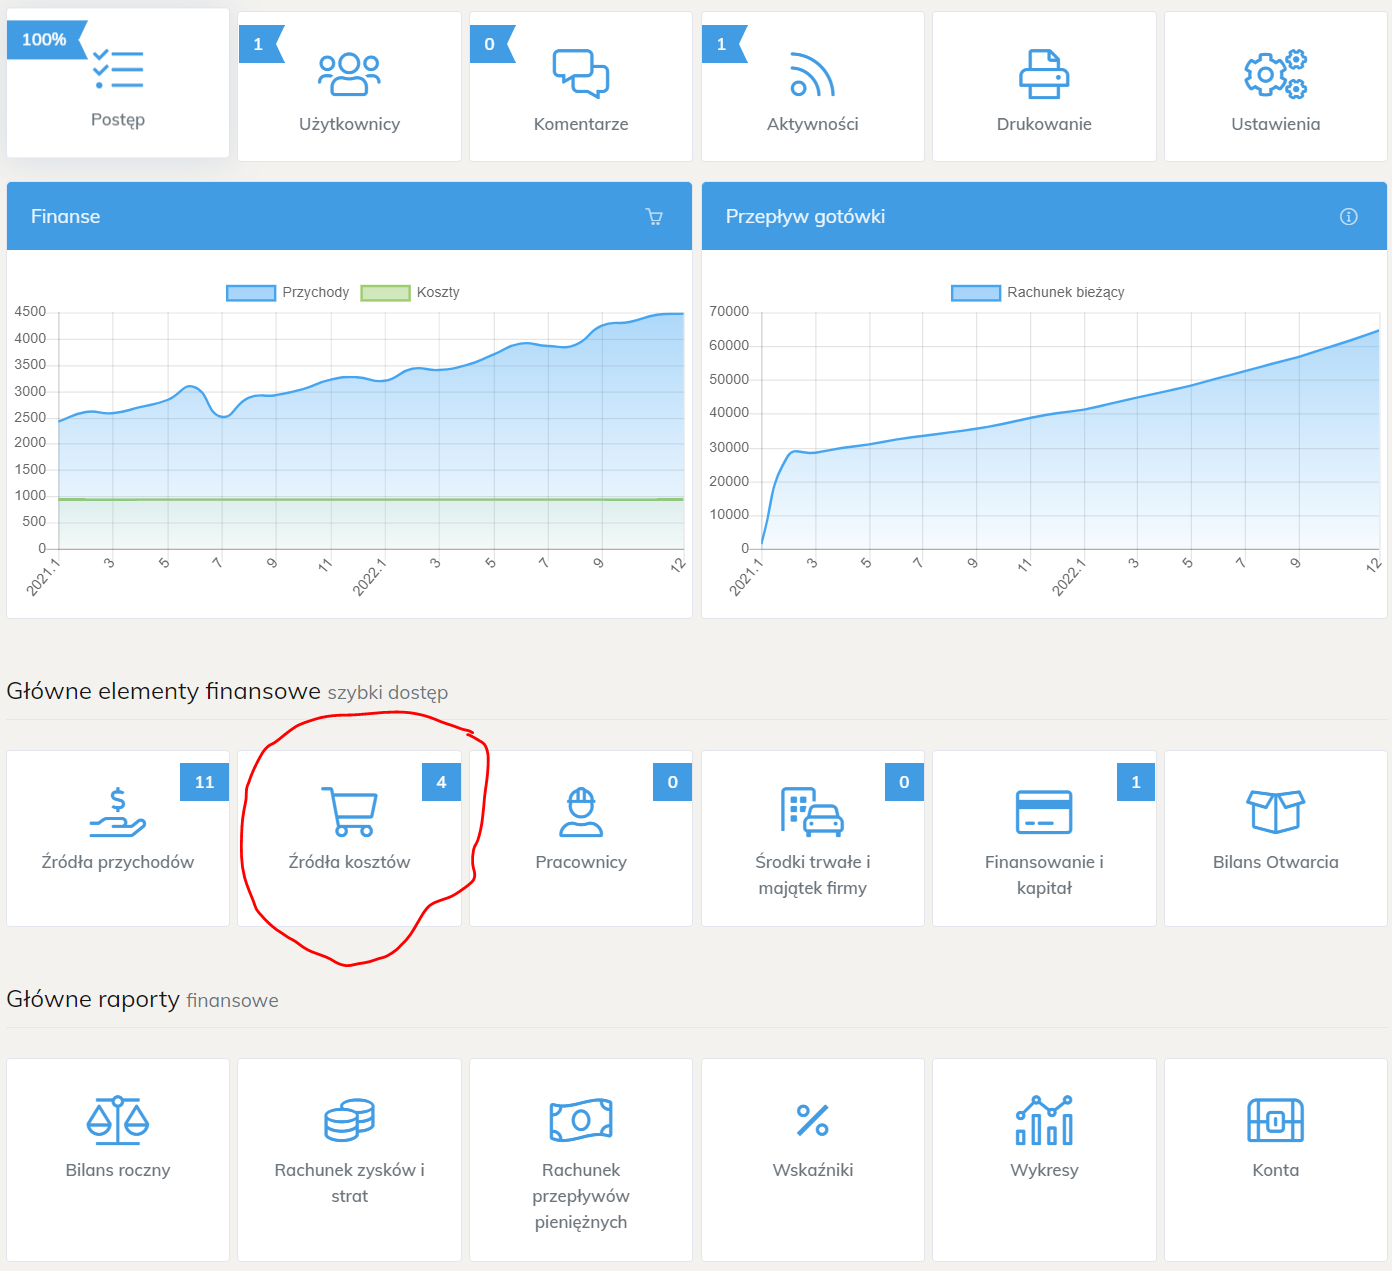1392x1271 pixels.
Task: Open Bilans roczny scales icon
Action: [118, 1120]
